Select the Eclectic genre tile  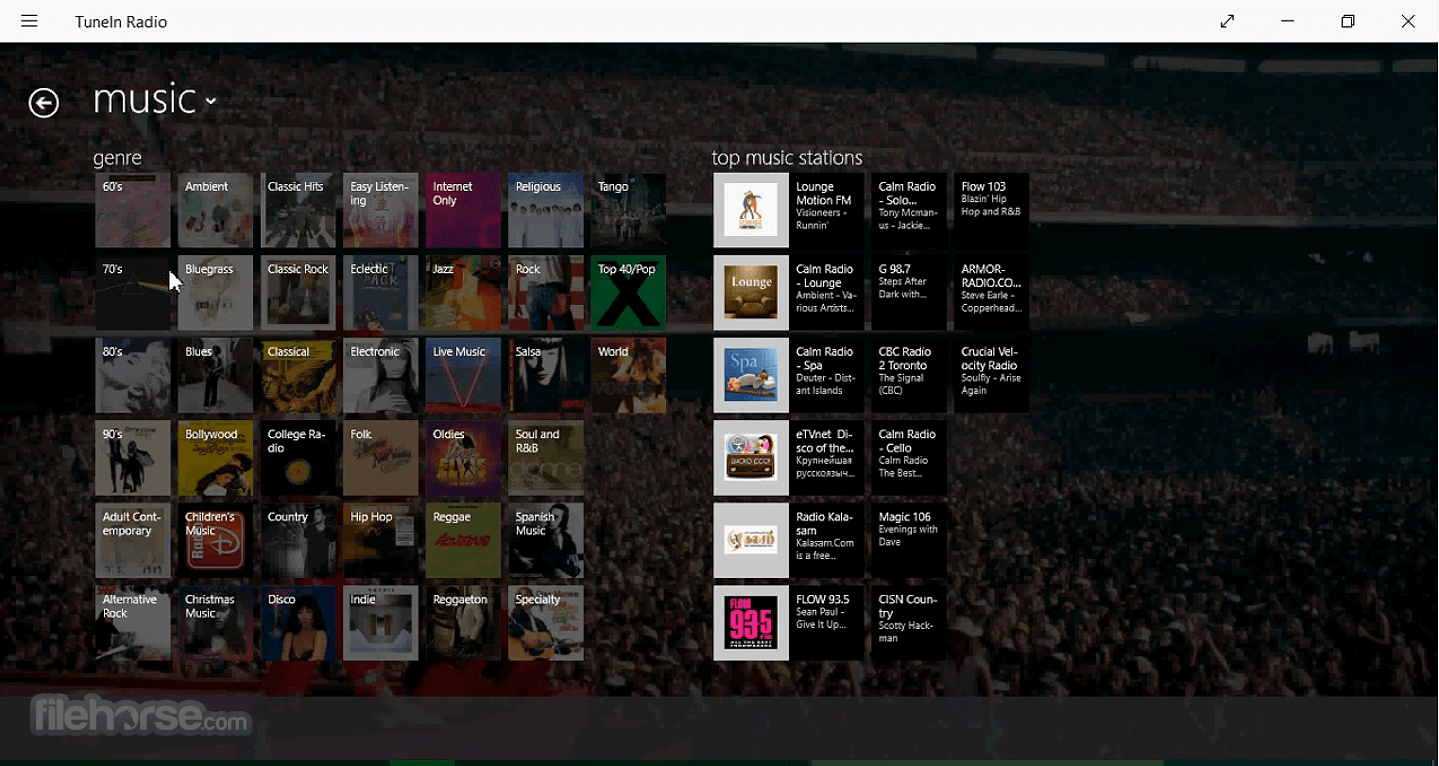pos(381,293)
